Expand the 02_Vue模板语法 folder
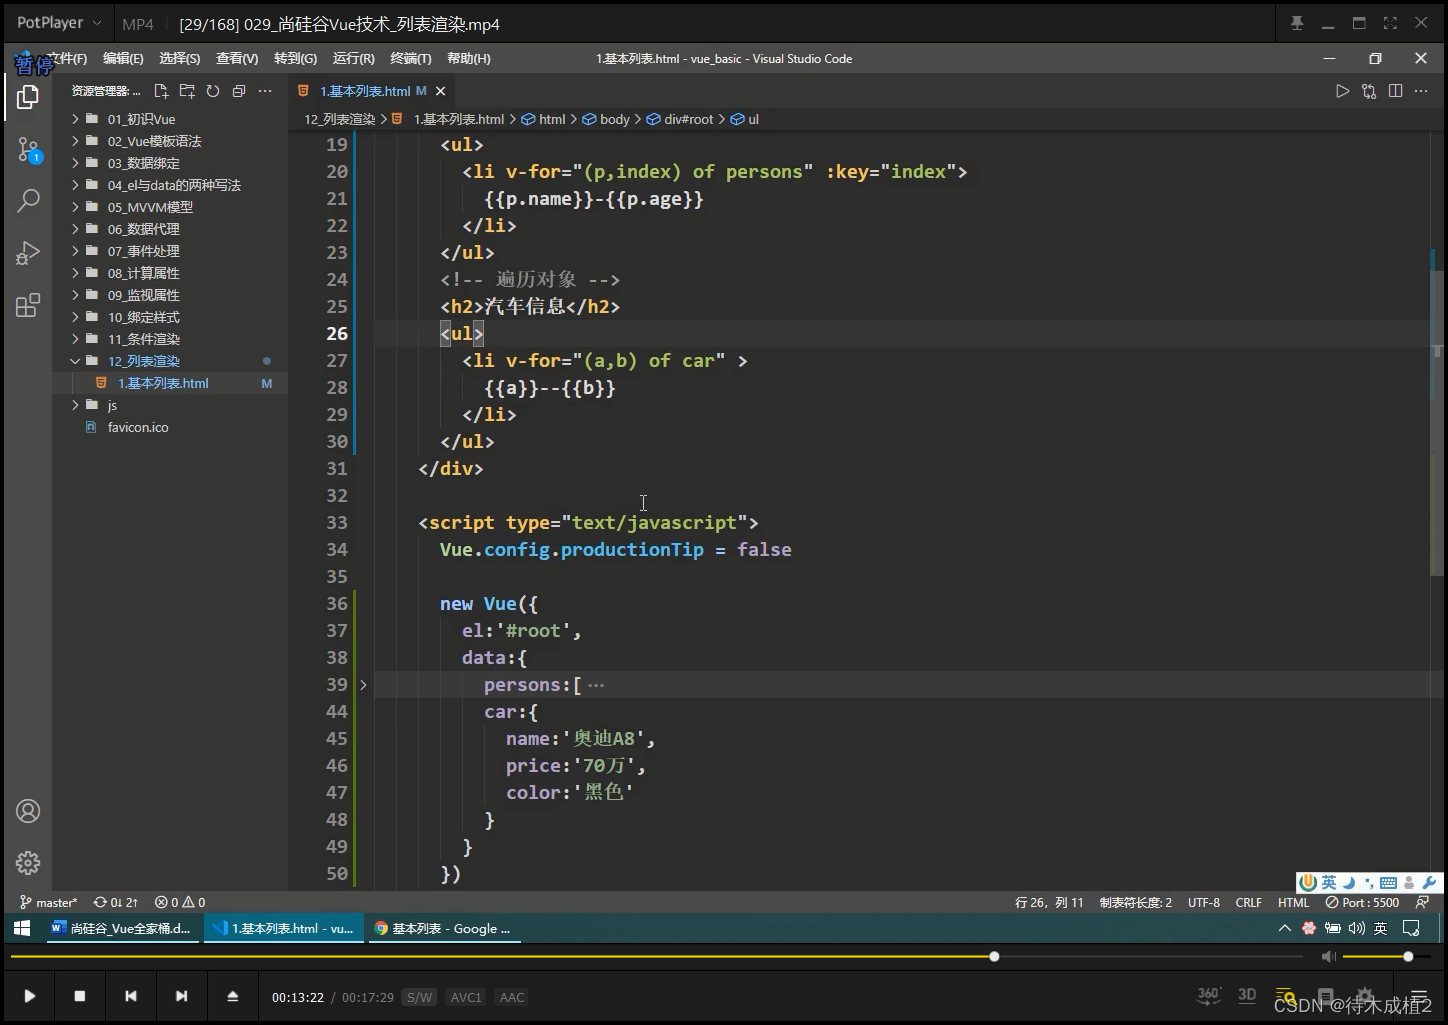1448x1025 pixels. tap(75, 141)
